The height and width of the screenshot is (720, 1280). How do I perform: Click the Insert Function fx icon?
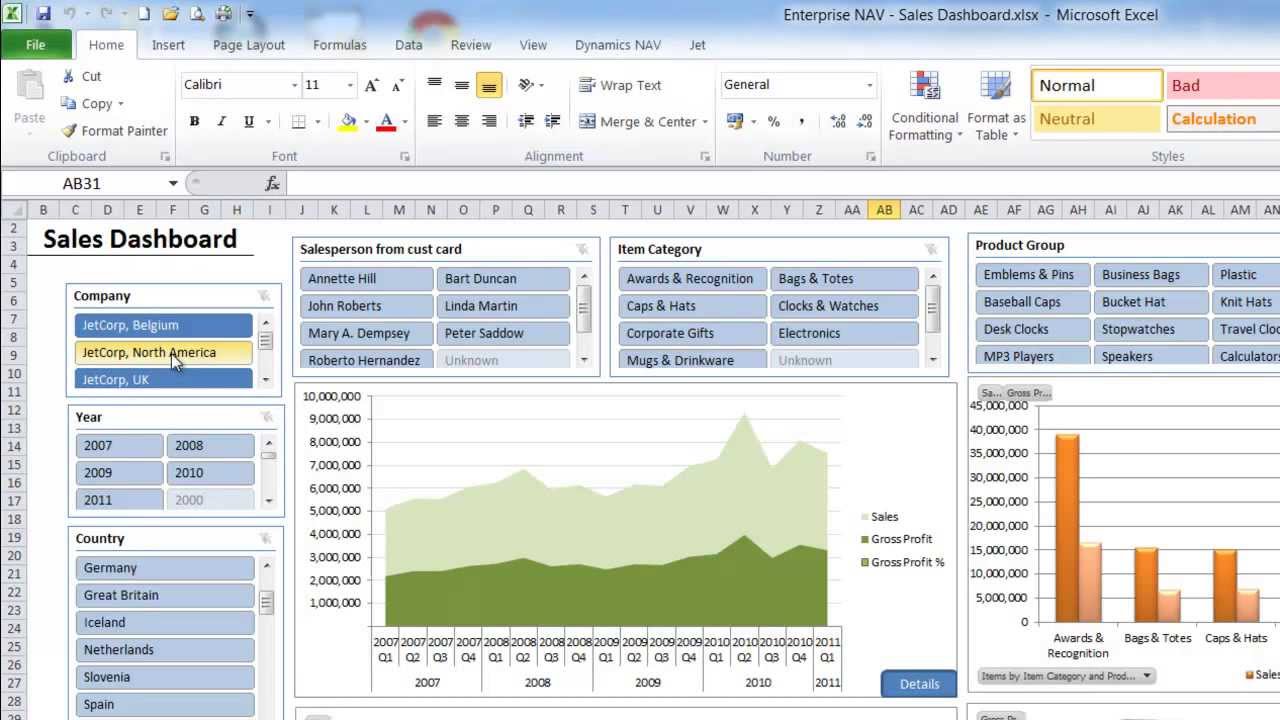point(272,183)
